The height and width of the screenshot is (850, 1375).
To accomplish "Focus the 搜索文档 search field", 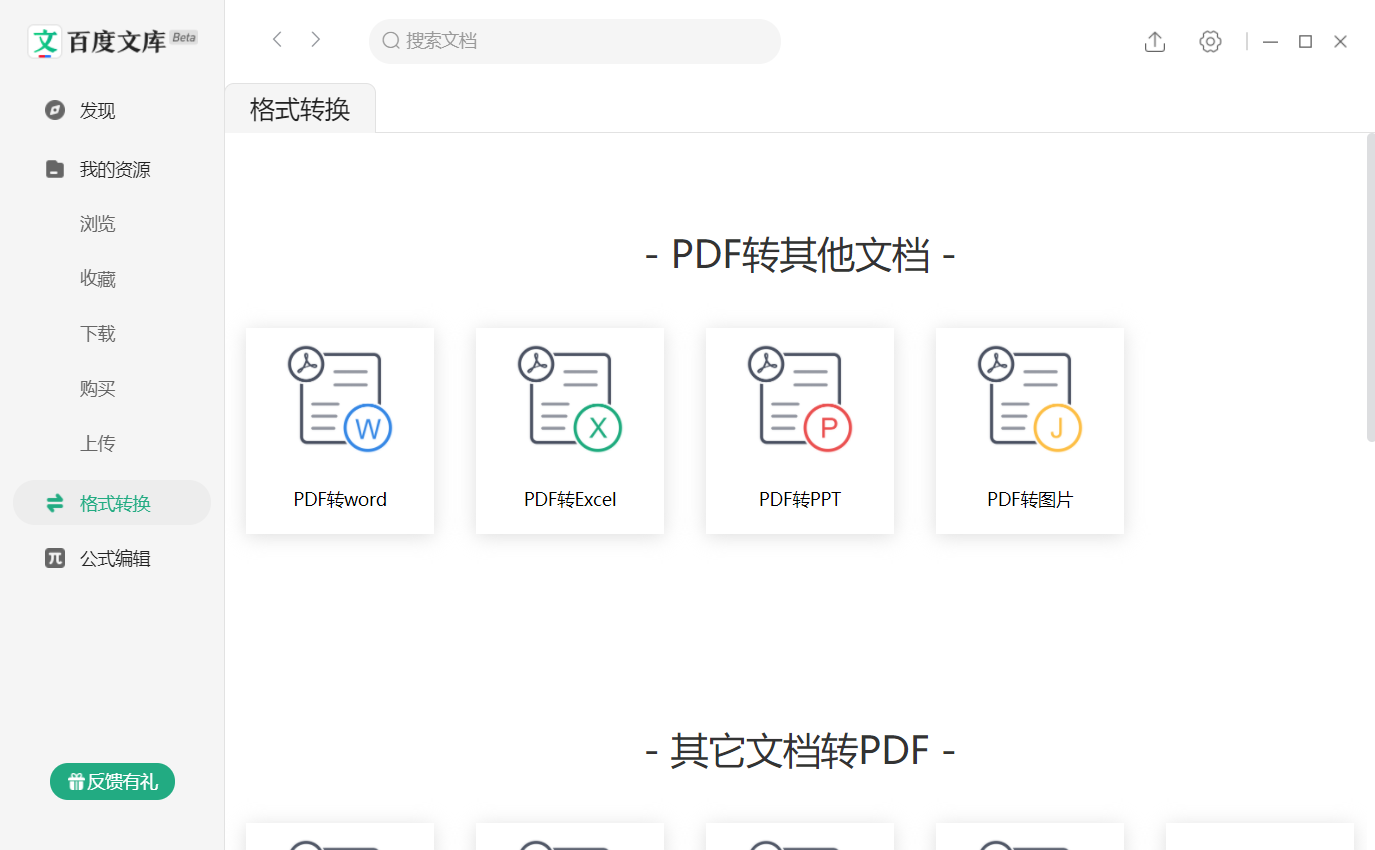I will tap(575, 41).
